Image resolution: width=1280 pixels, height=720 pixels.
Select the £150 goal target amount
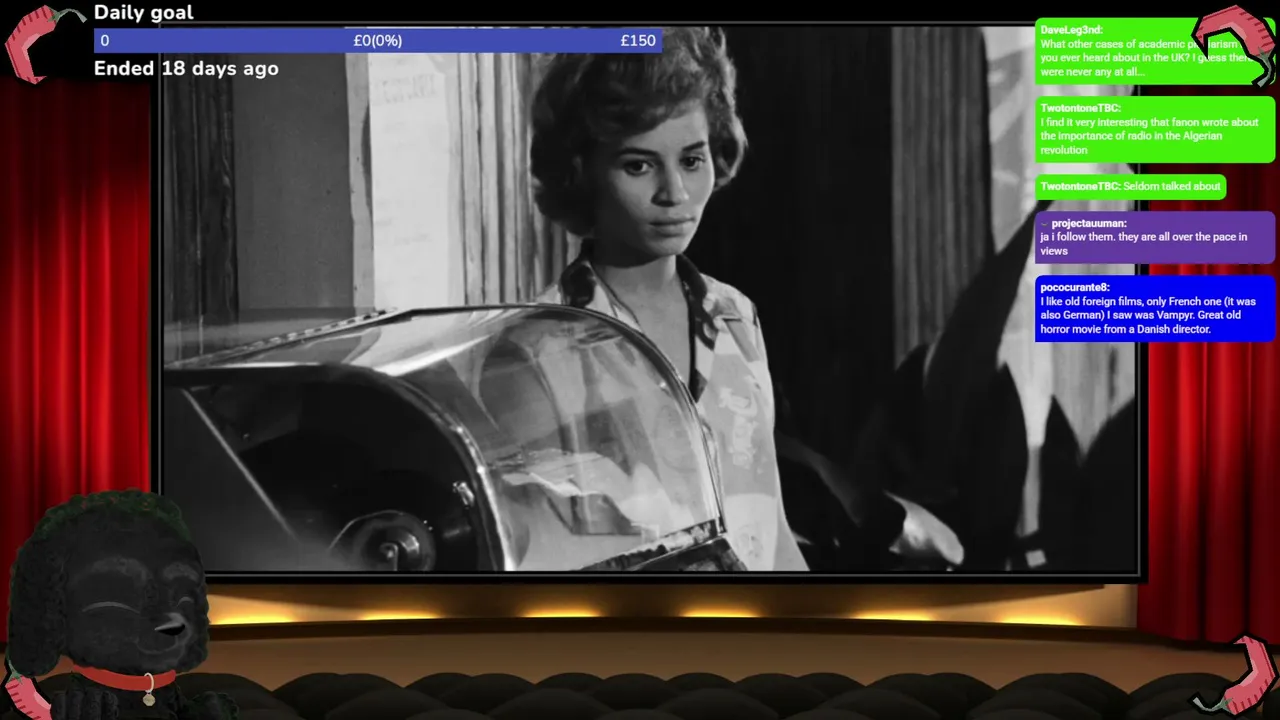638,41
